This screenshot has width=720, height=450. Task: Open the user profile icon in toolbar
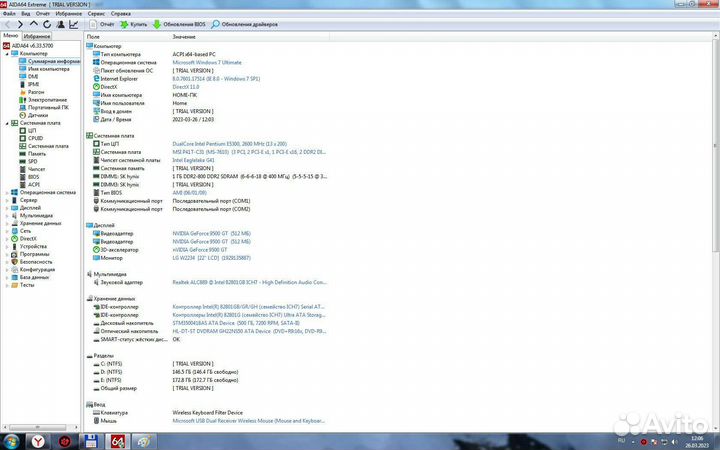pos(61,24)
